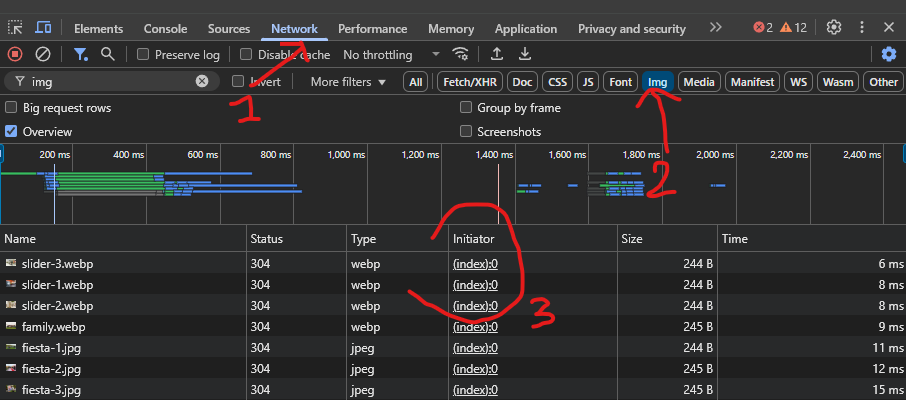Screen dimensions: 906x400
Task: Open DevTools settings gear
Action: click(833, 27)
